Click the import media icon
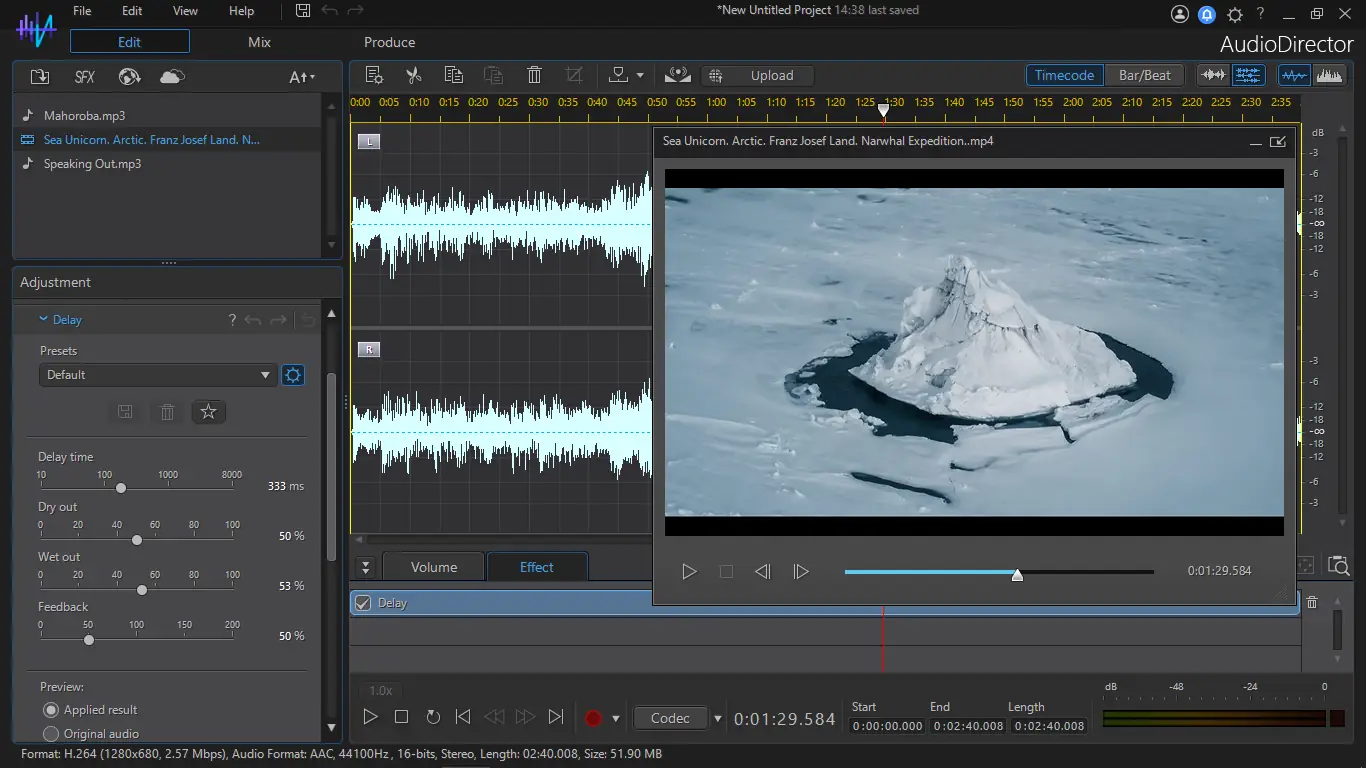Viewport: 1366px width, 768px height. 40,77
